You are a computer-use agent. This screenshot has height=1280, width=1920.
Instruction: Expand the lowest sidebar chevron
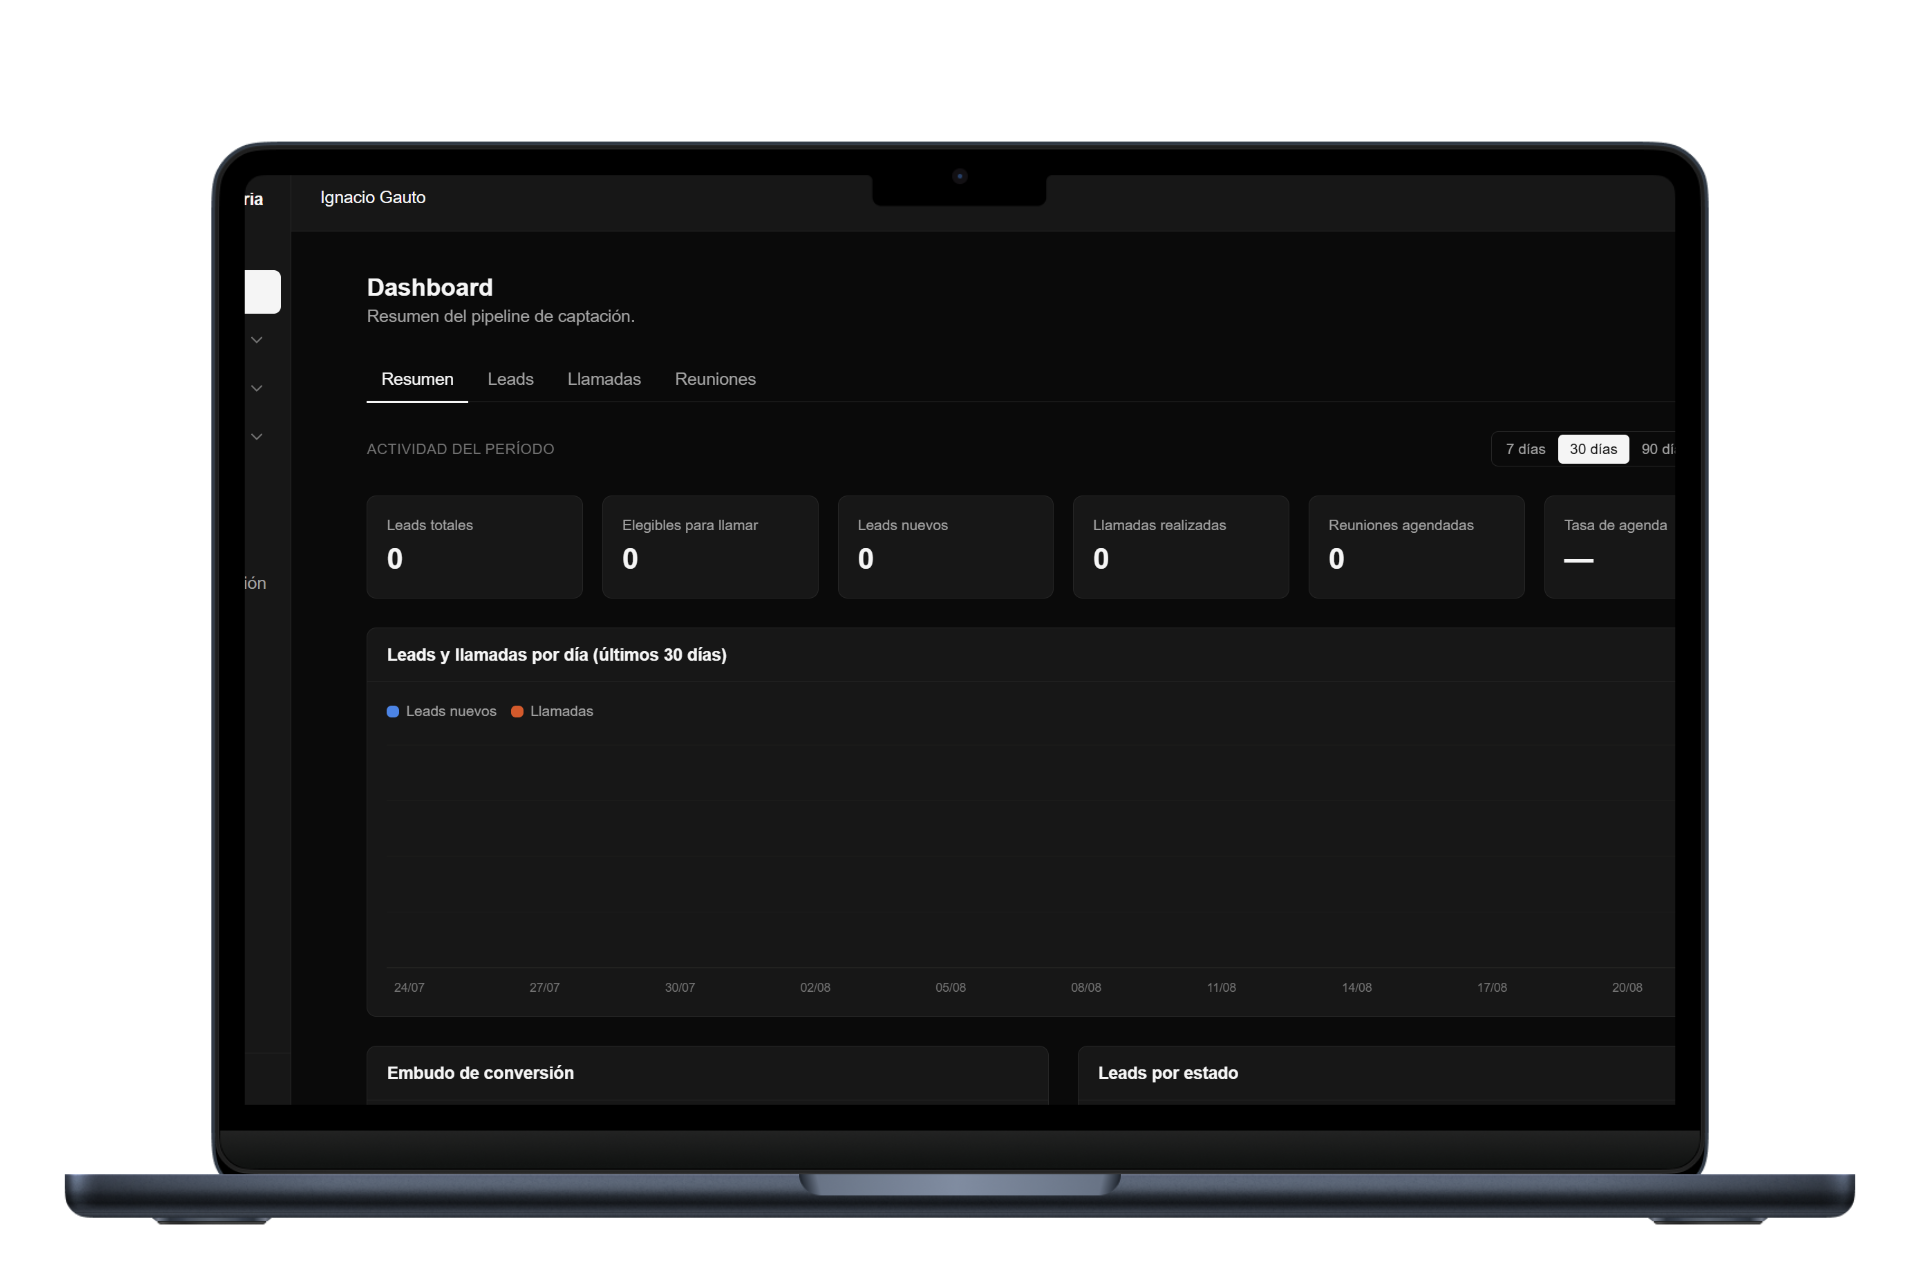[257, 437]
